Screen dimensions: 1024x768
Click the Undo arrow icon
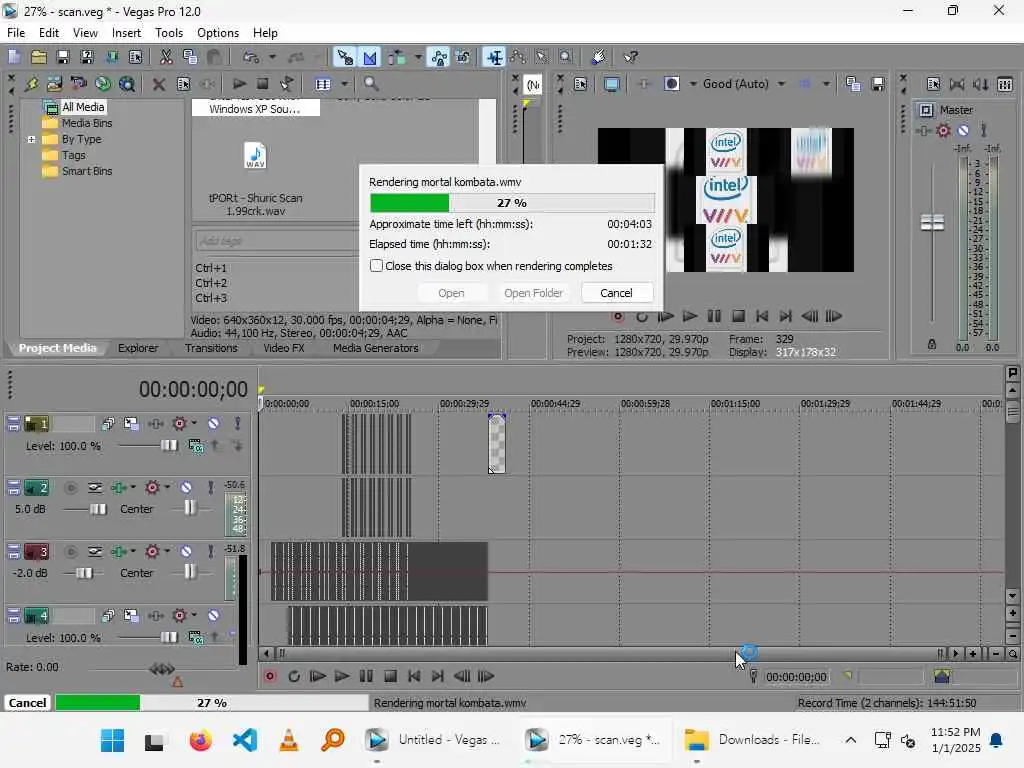point(251,57)
